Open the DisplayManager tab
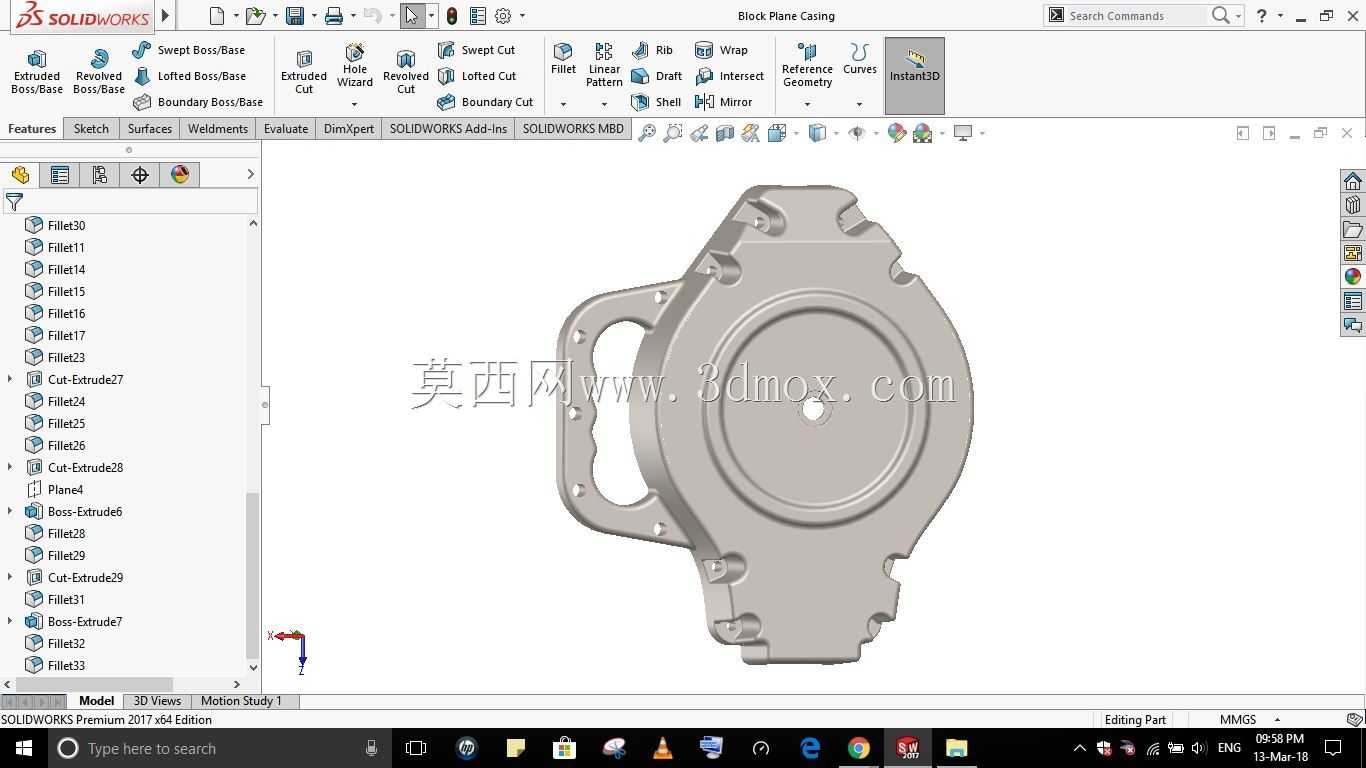This screenshot has width=1366, height=768. [180, 175]
